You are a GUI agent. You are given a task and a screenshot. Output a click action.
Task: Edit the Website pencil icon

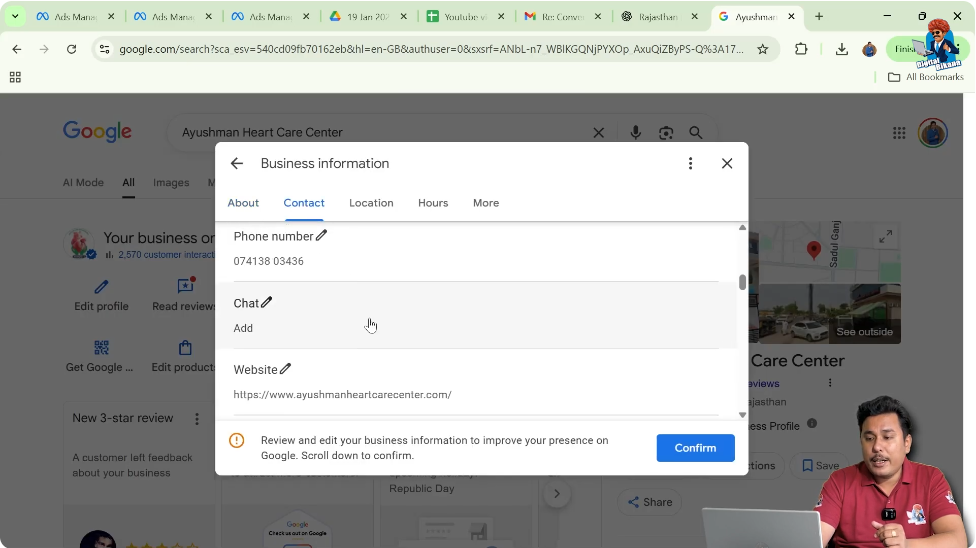tap(285, 369)
